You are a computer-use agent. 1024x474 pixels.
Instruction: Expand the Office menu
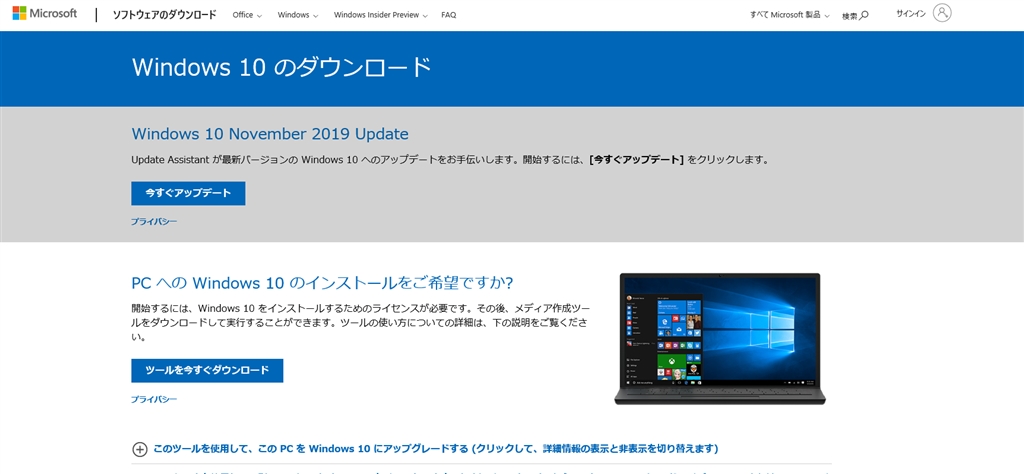tap(247, 15)
